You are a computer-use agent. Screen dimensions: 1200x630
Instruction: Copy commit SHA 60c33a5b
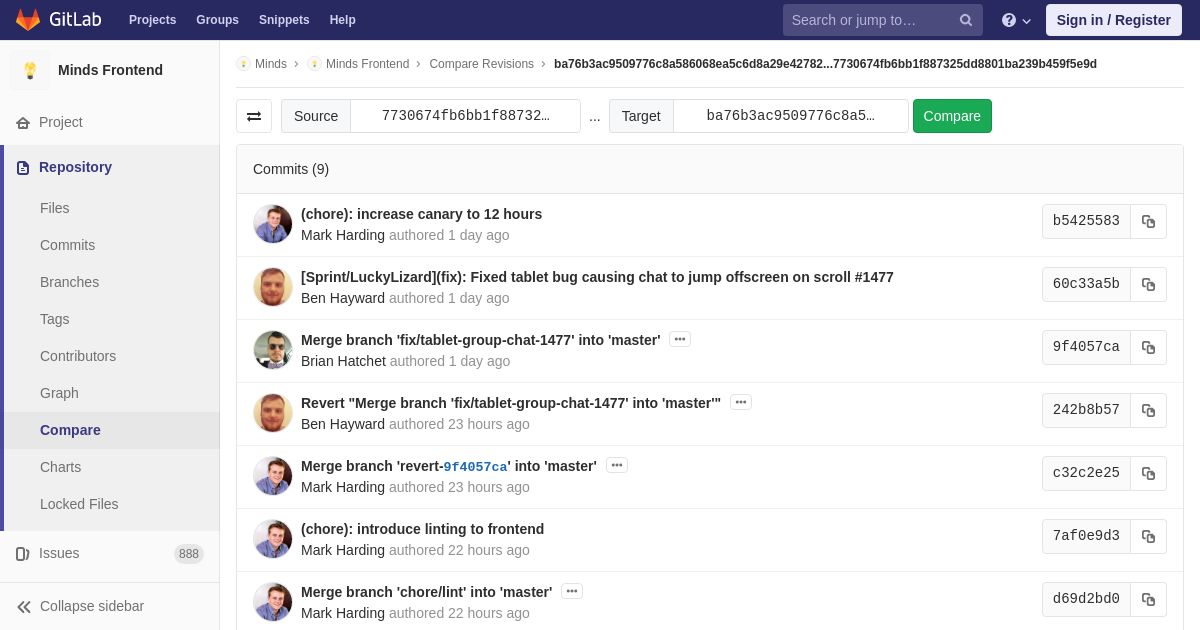pos(1148,285)
